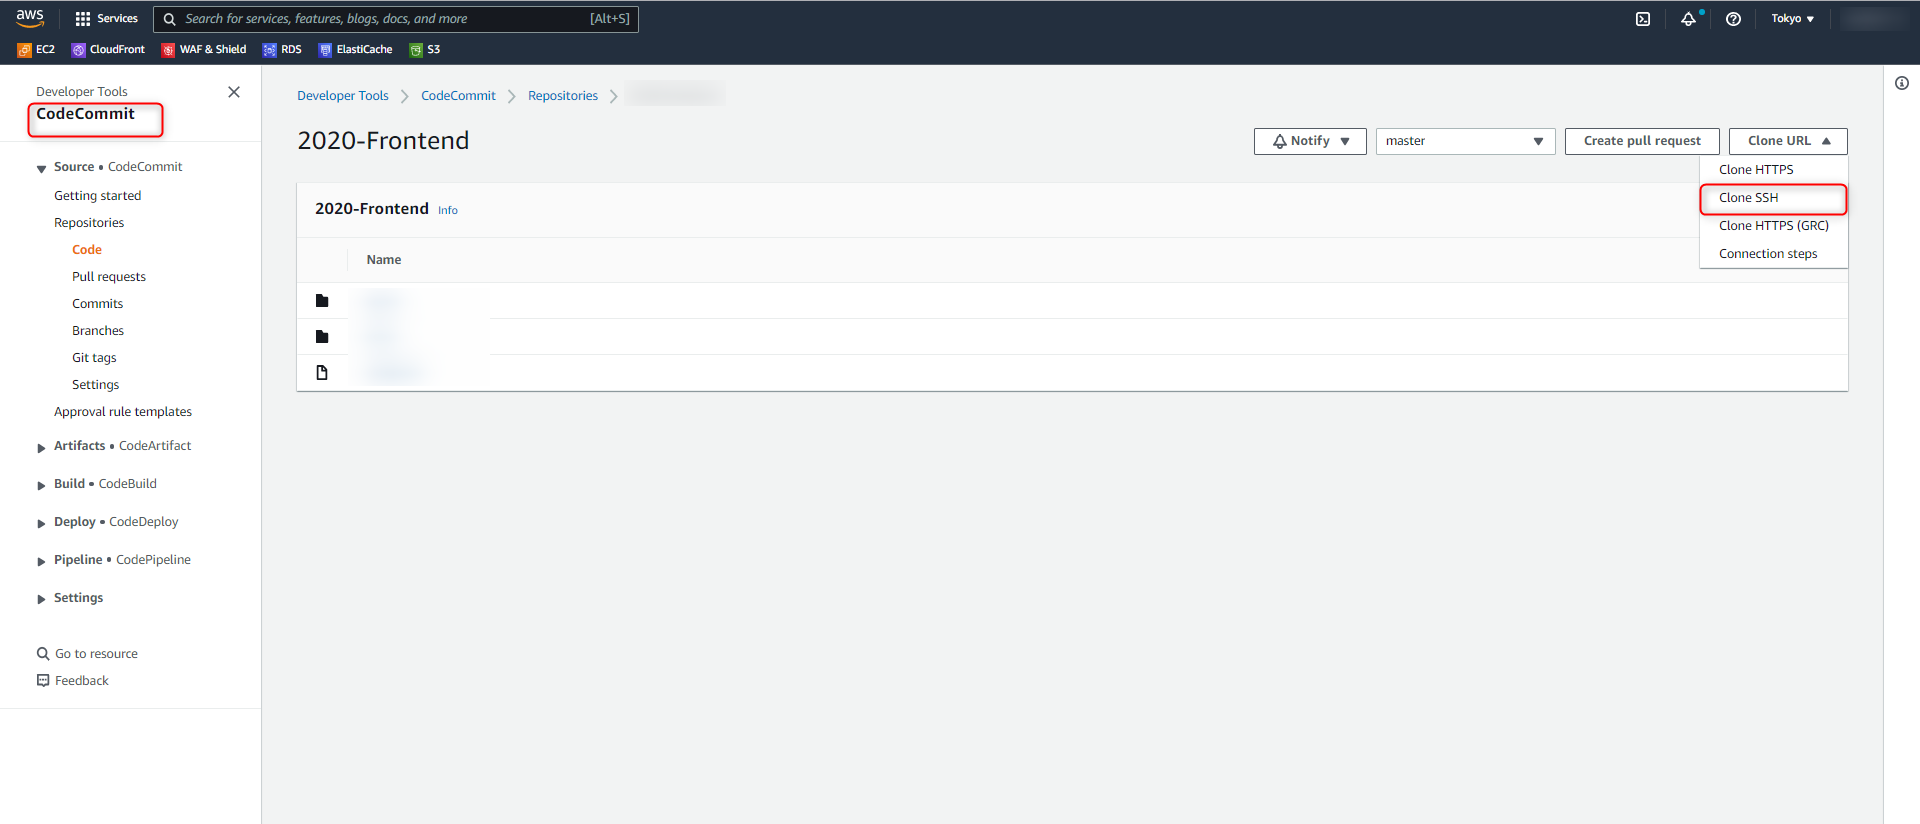Click Create pull request button
Screen dimensions: 1920x824
[1642, 141]
